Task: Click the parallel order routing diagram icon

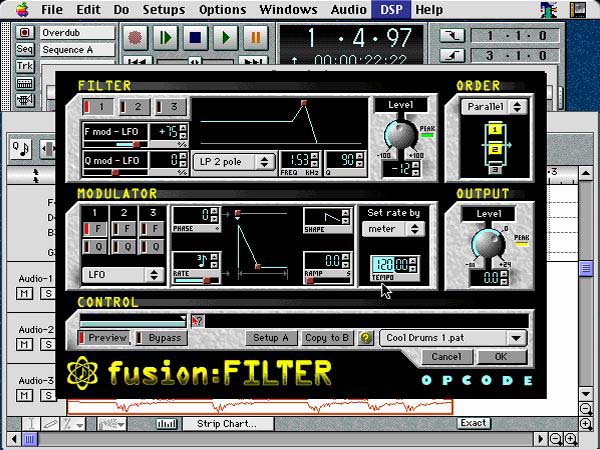Action: (x=492, y=142)
